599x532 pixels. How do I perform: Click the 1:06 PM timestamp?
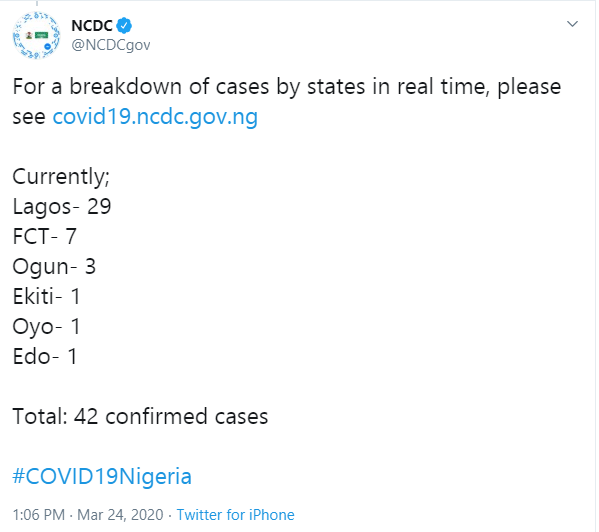tap(39, 515)
